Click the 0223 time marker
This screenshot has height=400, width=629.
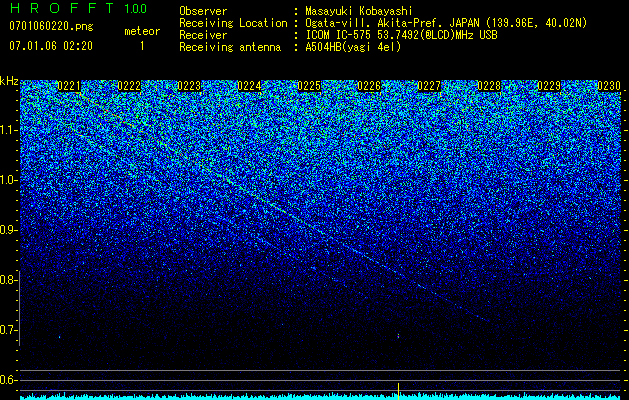189,86
